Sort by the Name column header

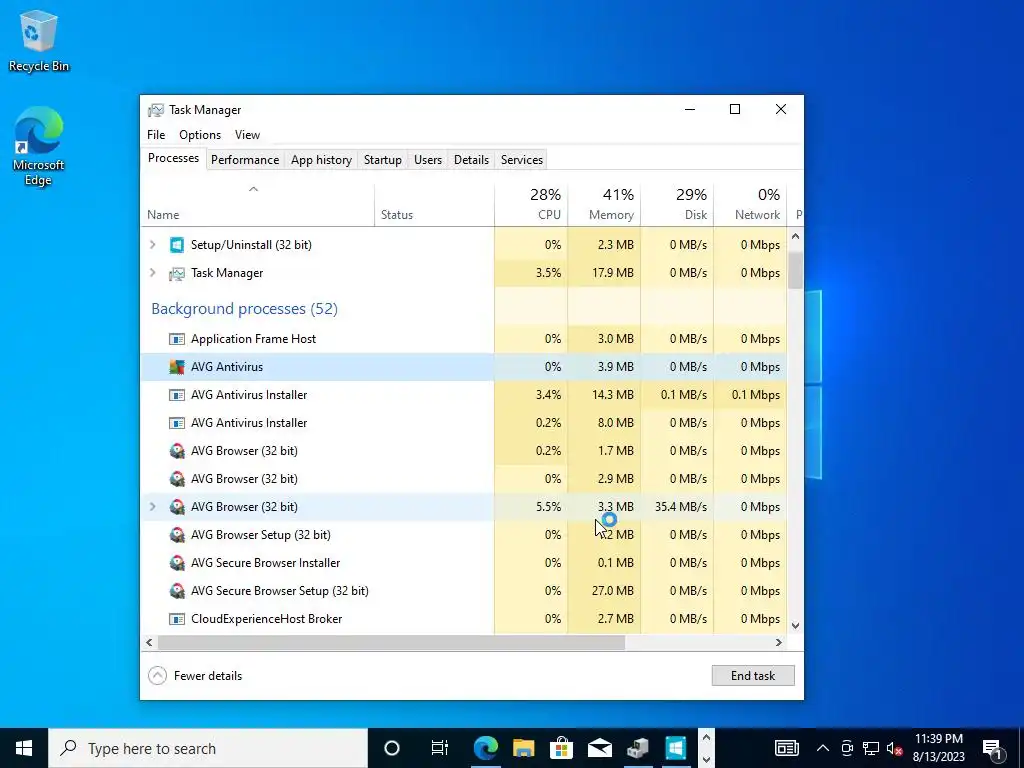click(257, 204)
